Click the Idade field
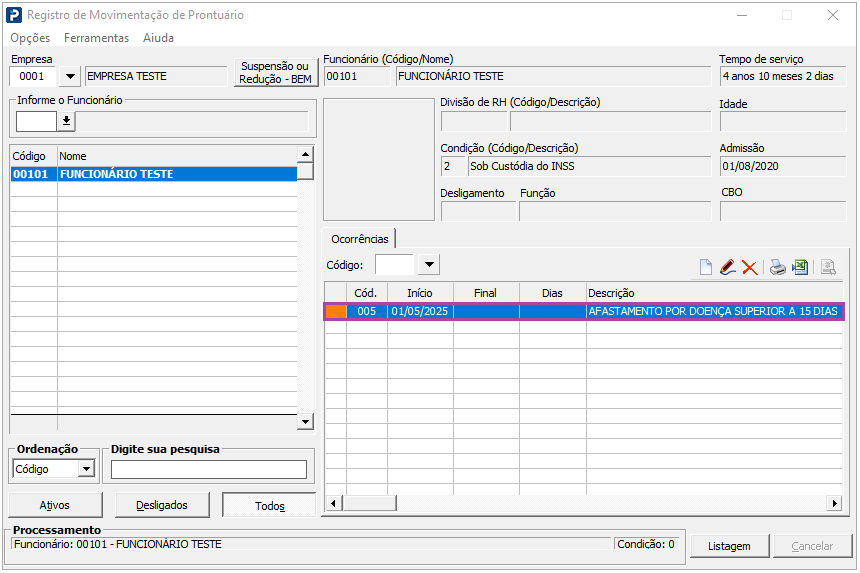Screen dimensions: 860x573 click(783, 121)
